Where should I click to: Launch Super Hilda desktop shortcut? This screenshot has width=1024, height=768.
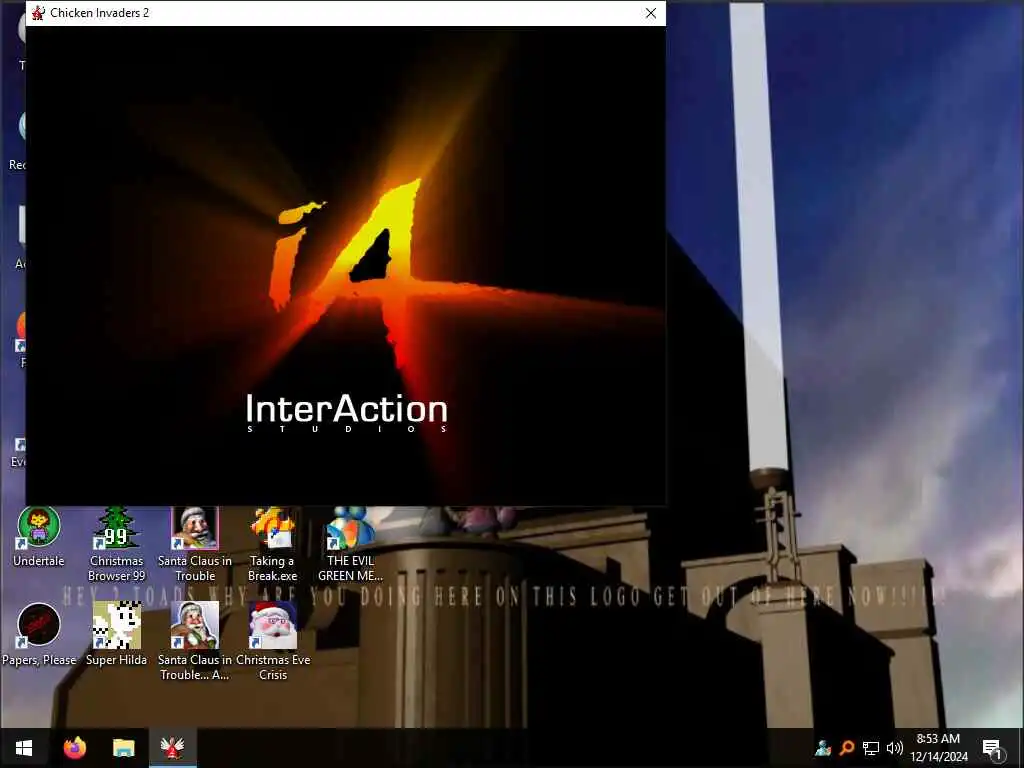pos(116,635)
